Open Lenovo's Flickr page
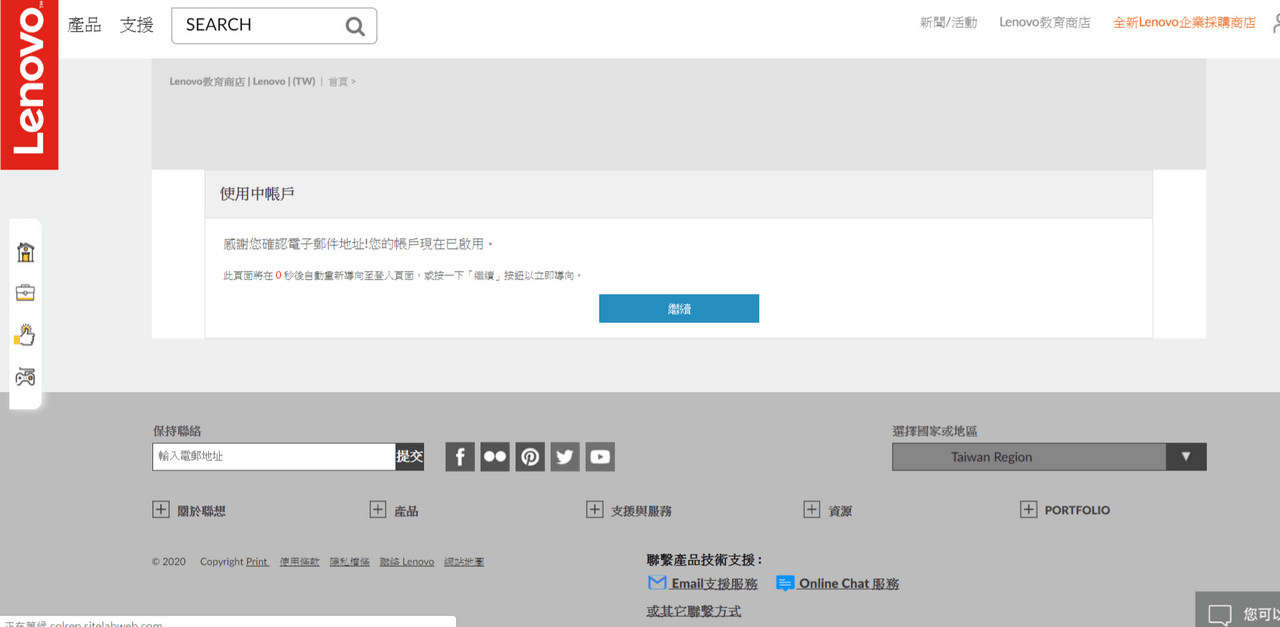 (495, 457)
